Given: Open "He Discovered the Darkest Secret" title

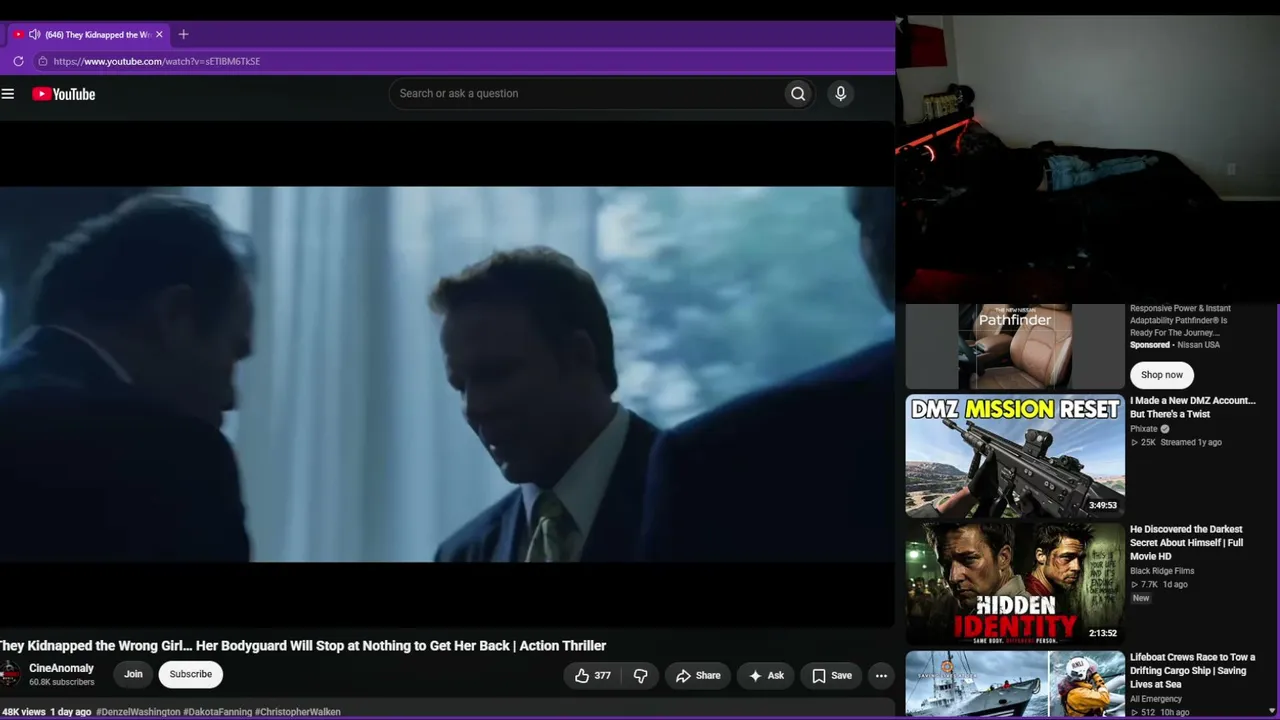Looking at the screenshot, I should pyautogui.click(x=1187, y=543).
